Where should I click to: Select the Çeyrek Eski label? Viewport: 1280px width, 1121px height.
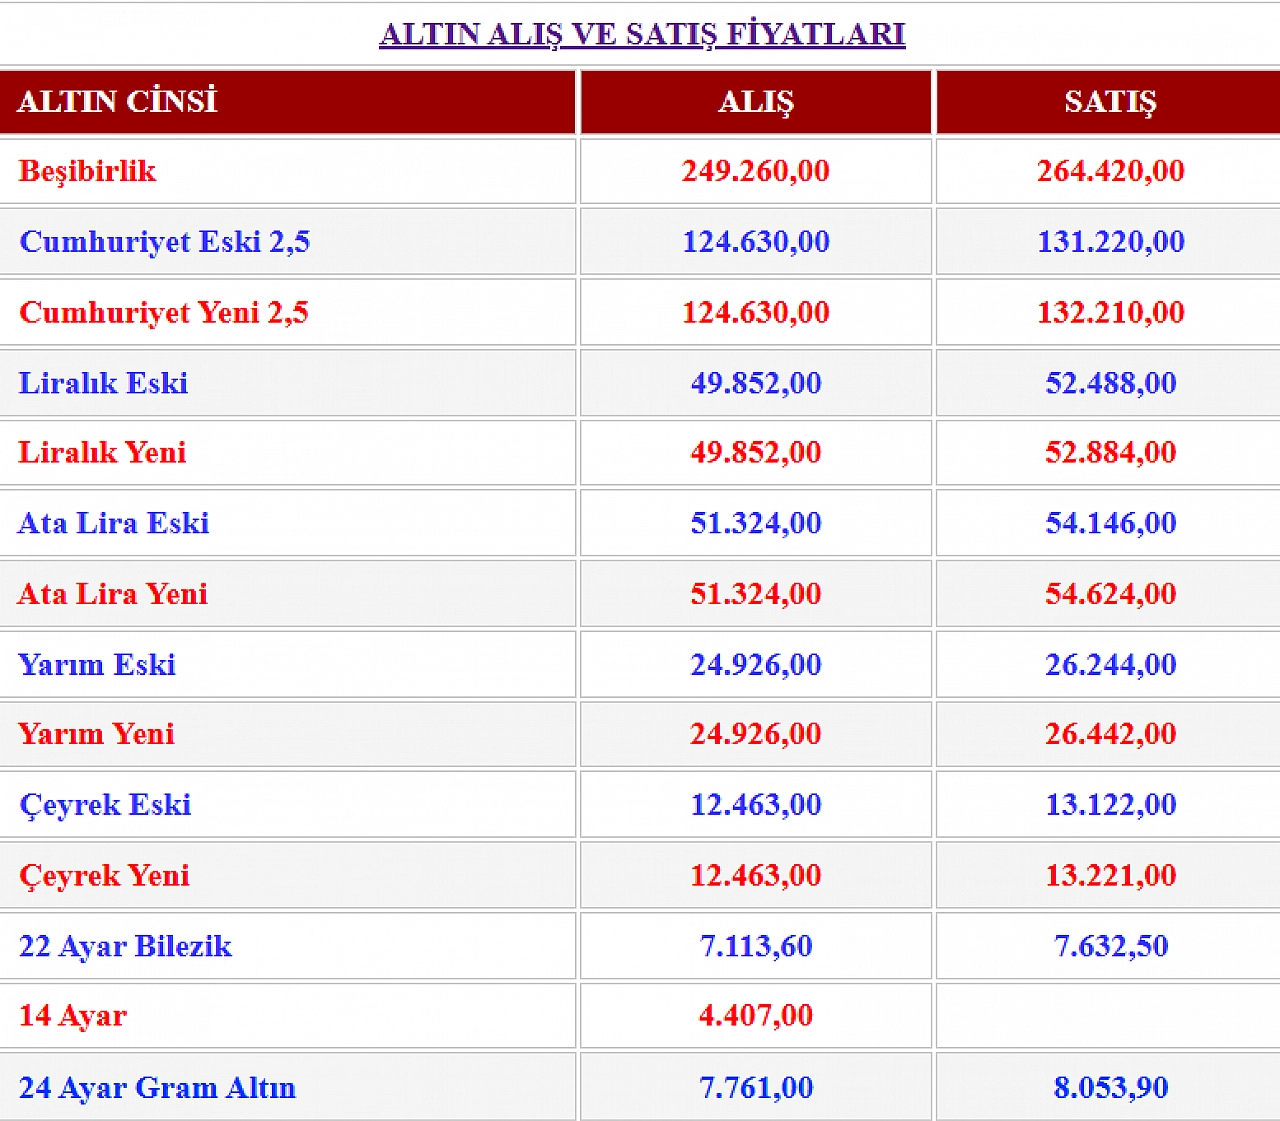(x=105, y=805)
